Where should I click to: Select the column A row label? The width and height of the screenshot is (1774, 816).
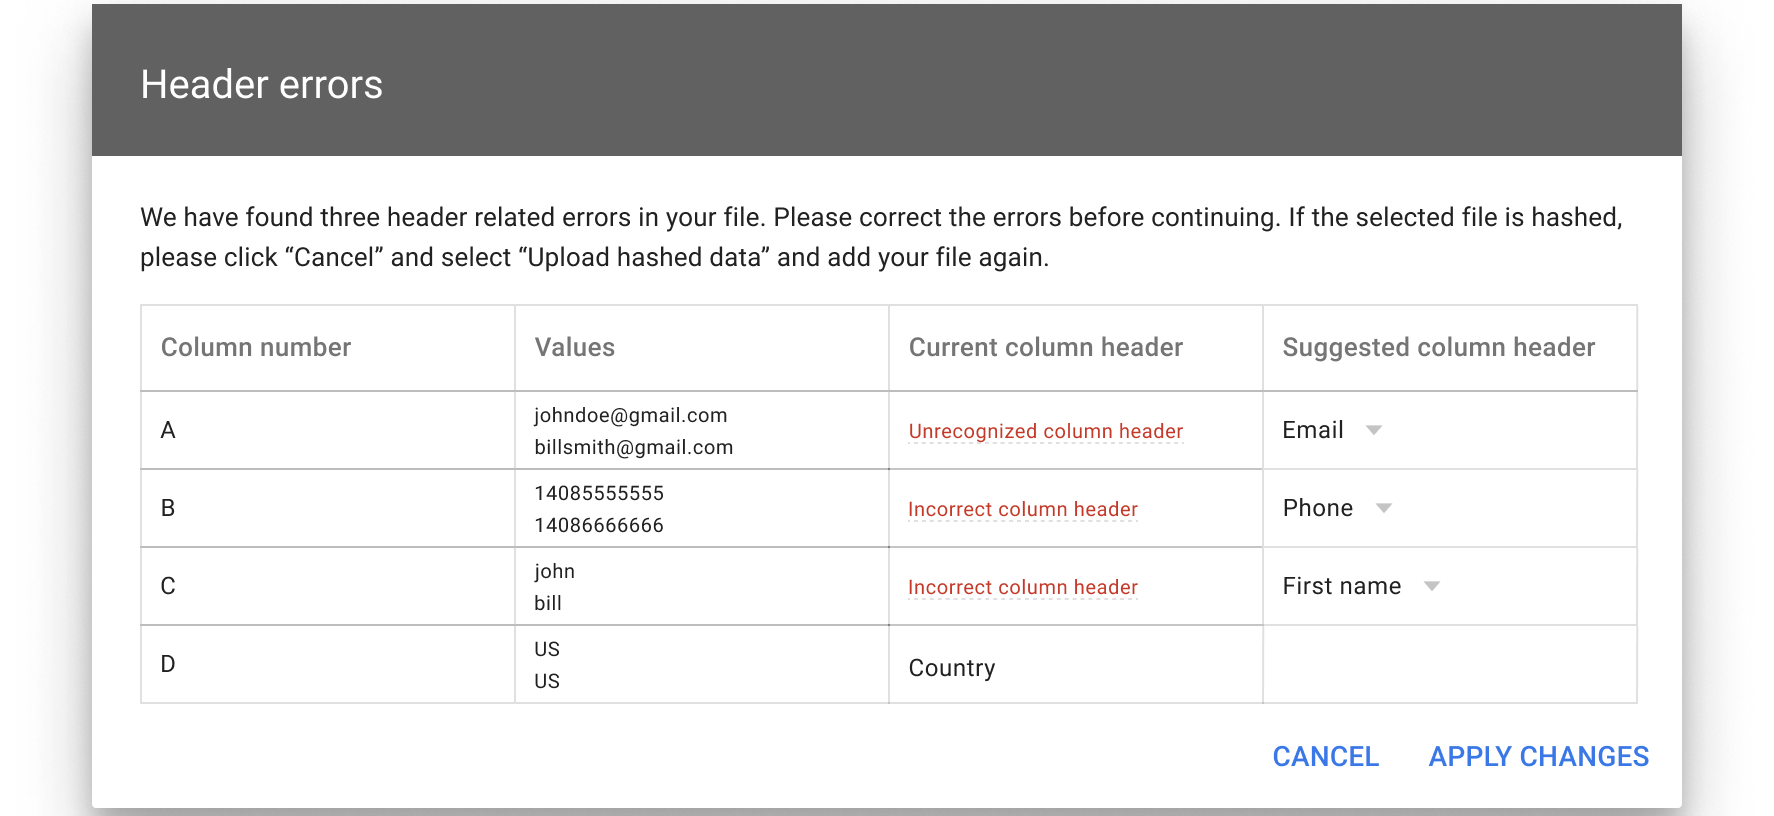coord(168,430)
